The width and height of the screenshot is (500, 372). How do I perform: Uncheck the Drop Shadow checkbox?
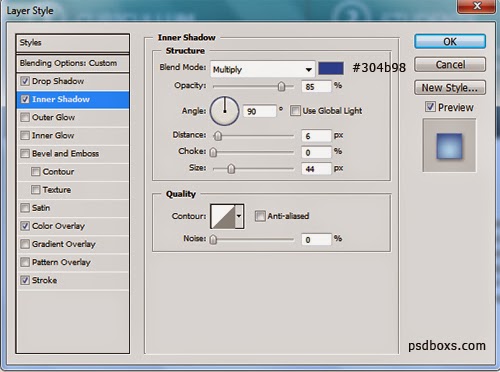click(25, 81)
